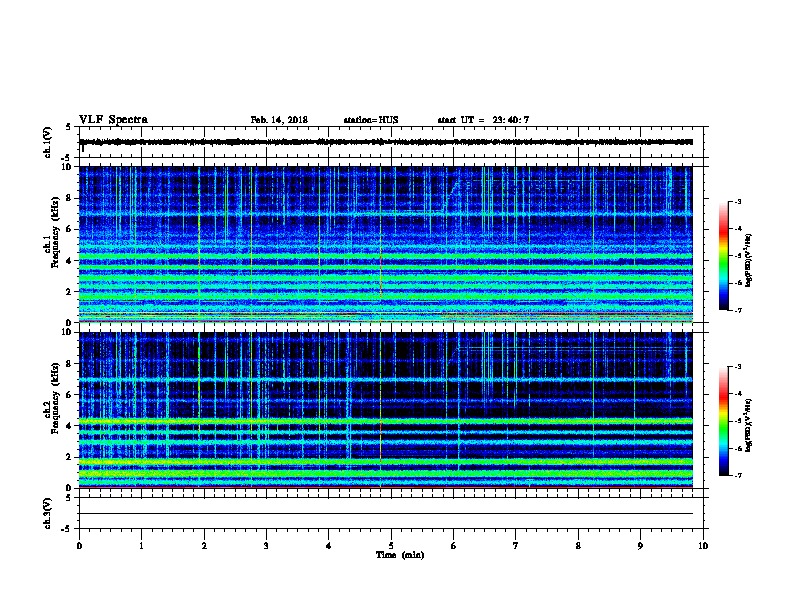Viewport: 792px width, 612px height.
Task: Click time axis tick label "6"
Action: pyautogui.click(x=454, y=546)
